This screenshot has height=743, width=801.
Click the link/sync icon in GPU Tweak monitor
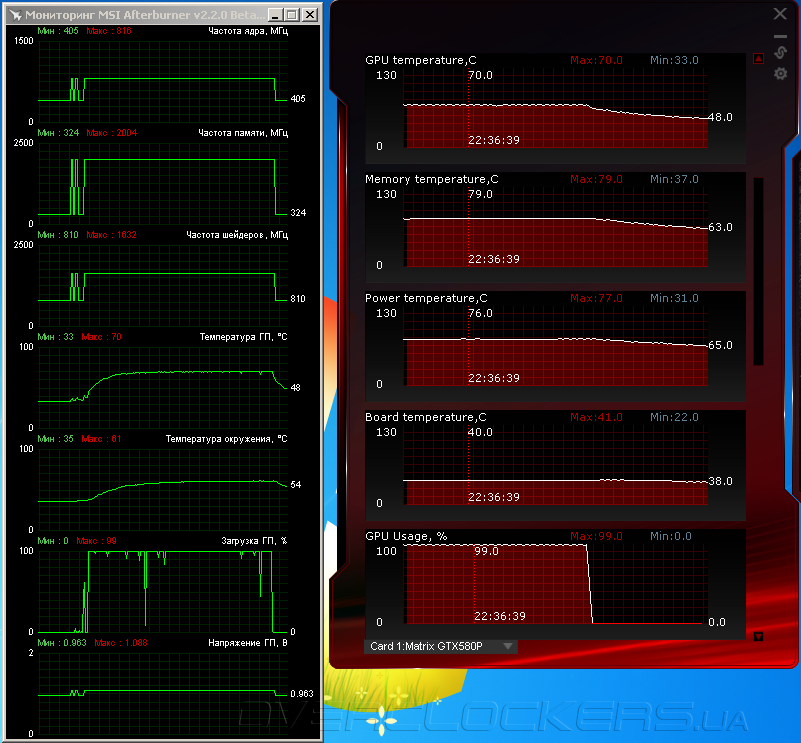tap(780, 52)
